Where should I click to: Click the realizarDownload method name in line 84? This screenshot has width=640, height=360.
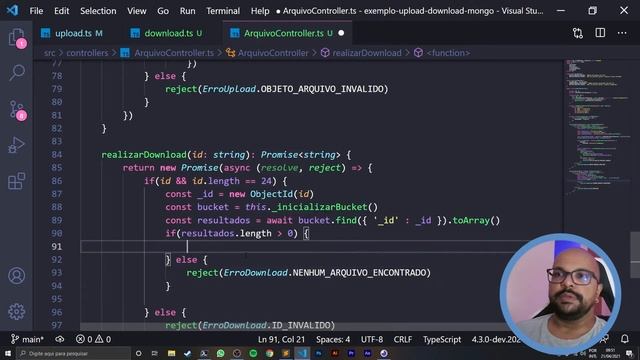[144, 155]
